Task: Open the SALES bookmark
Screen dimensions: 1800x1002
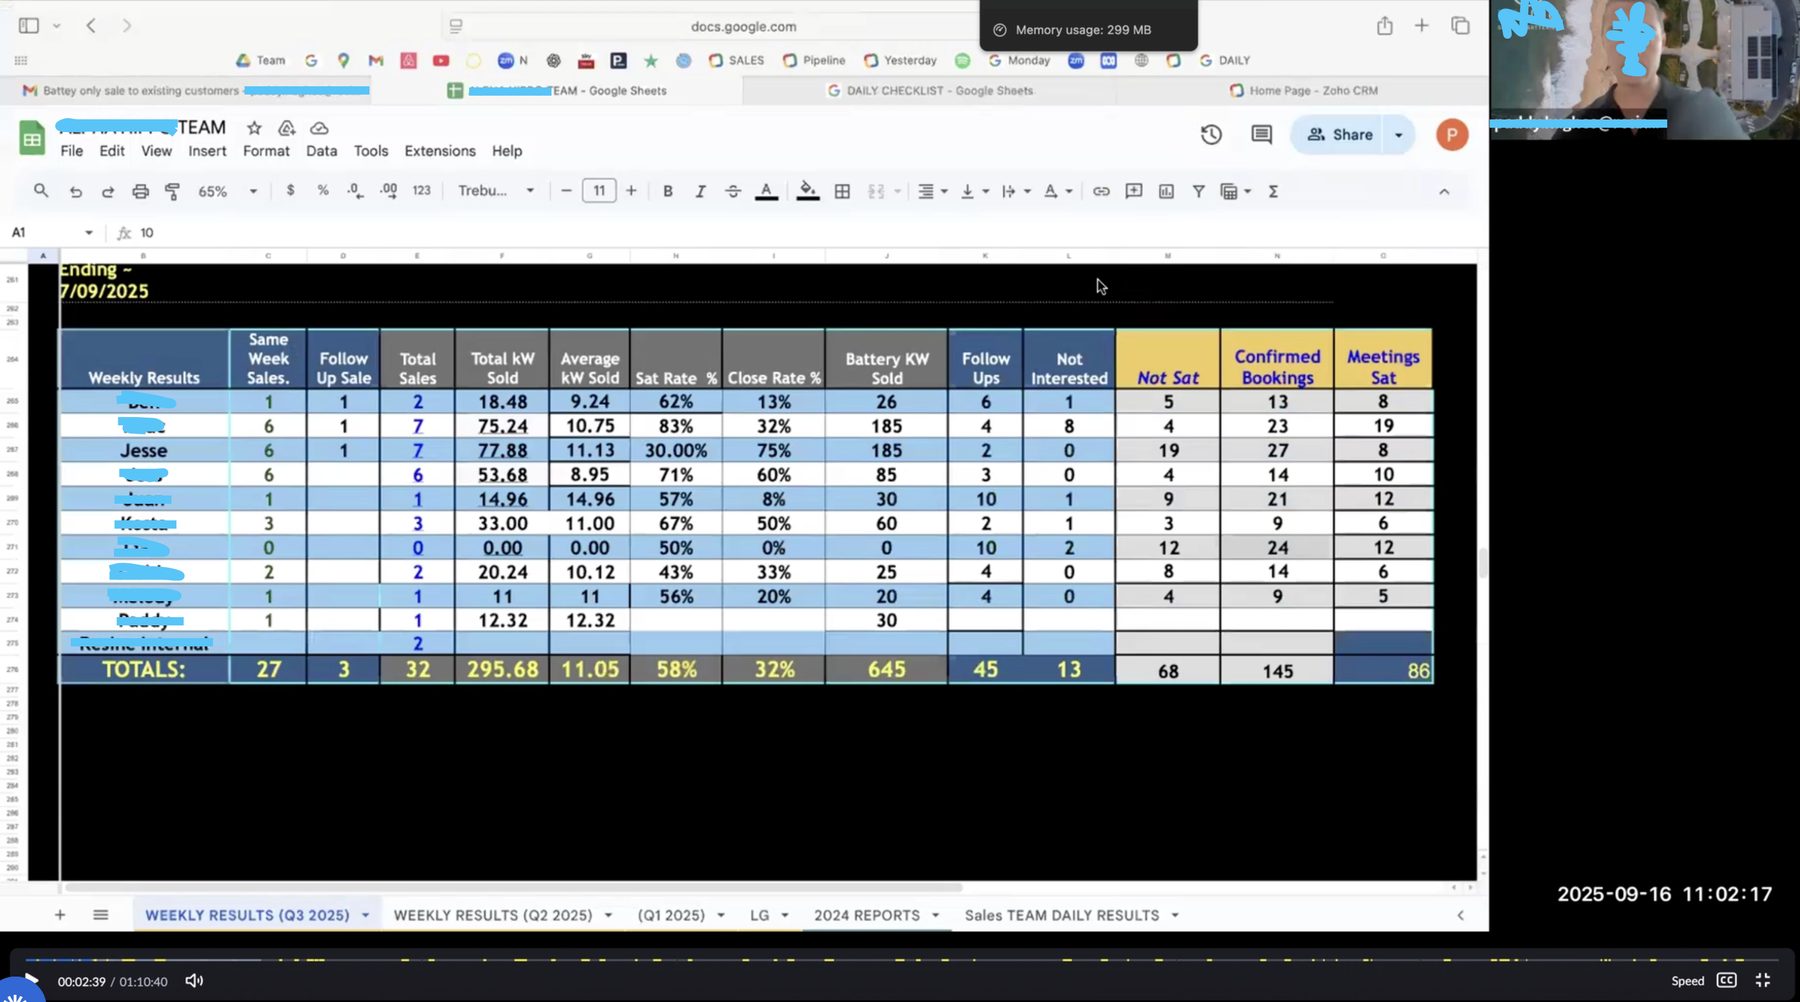Action: [736, 60]
